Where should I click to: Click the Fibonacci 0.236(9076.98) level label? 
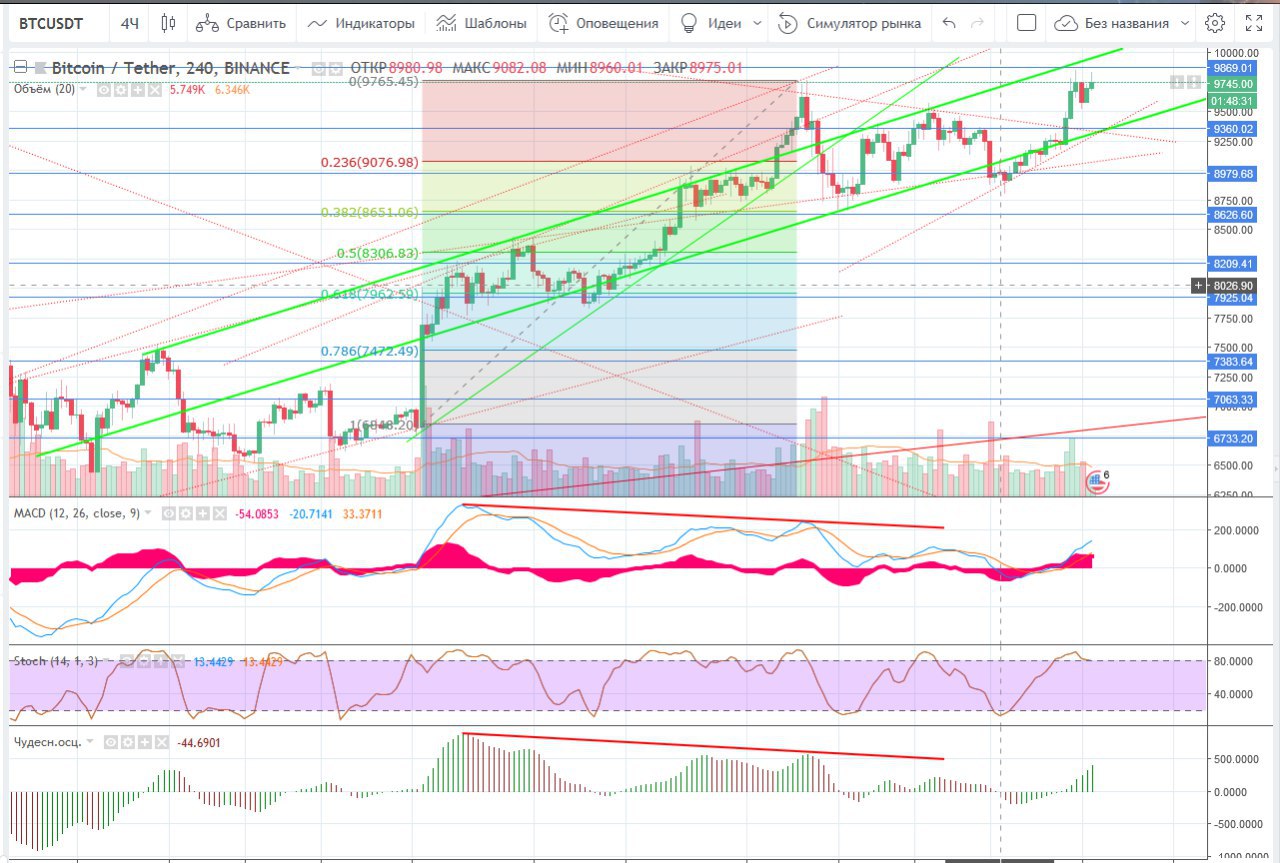coord(369,162)
